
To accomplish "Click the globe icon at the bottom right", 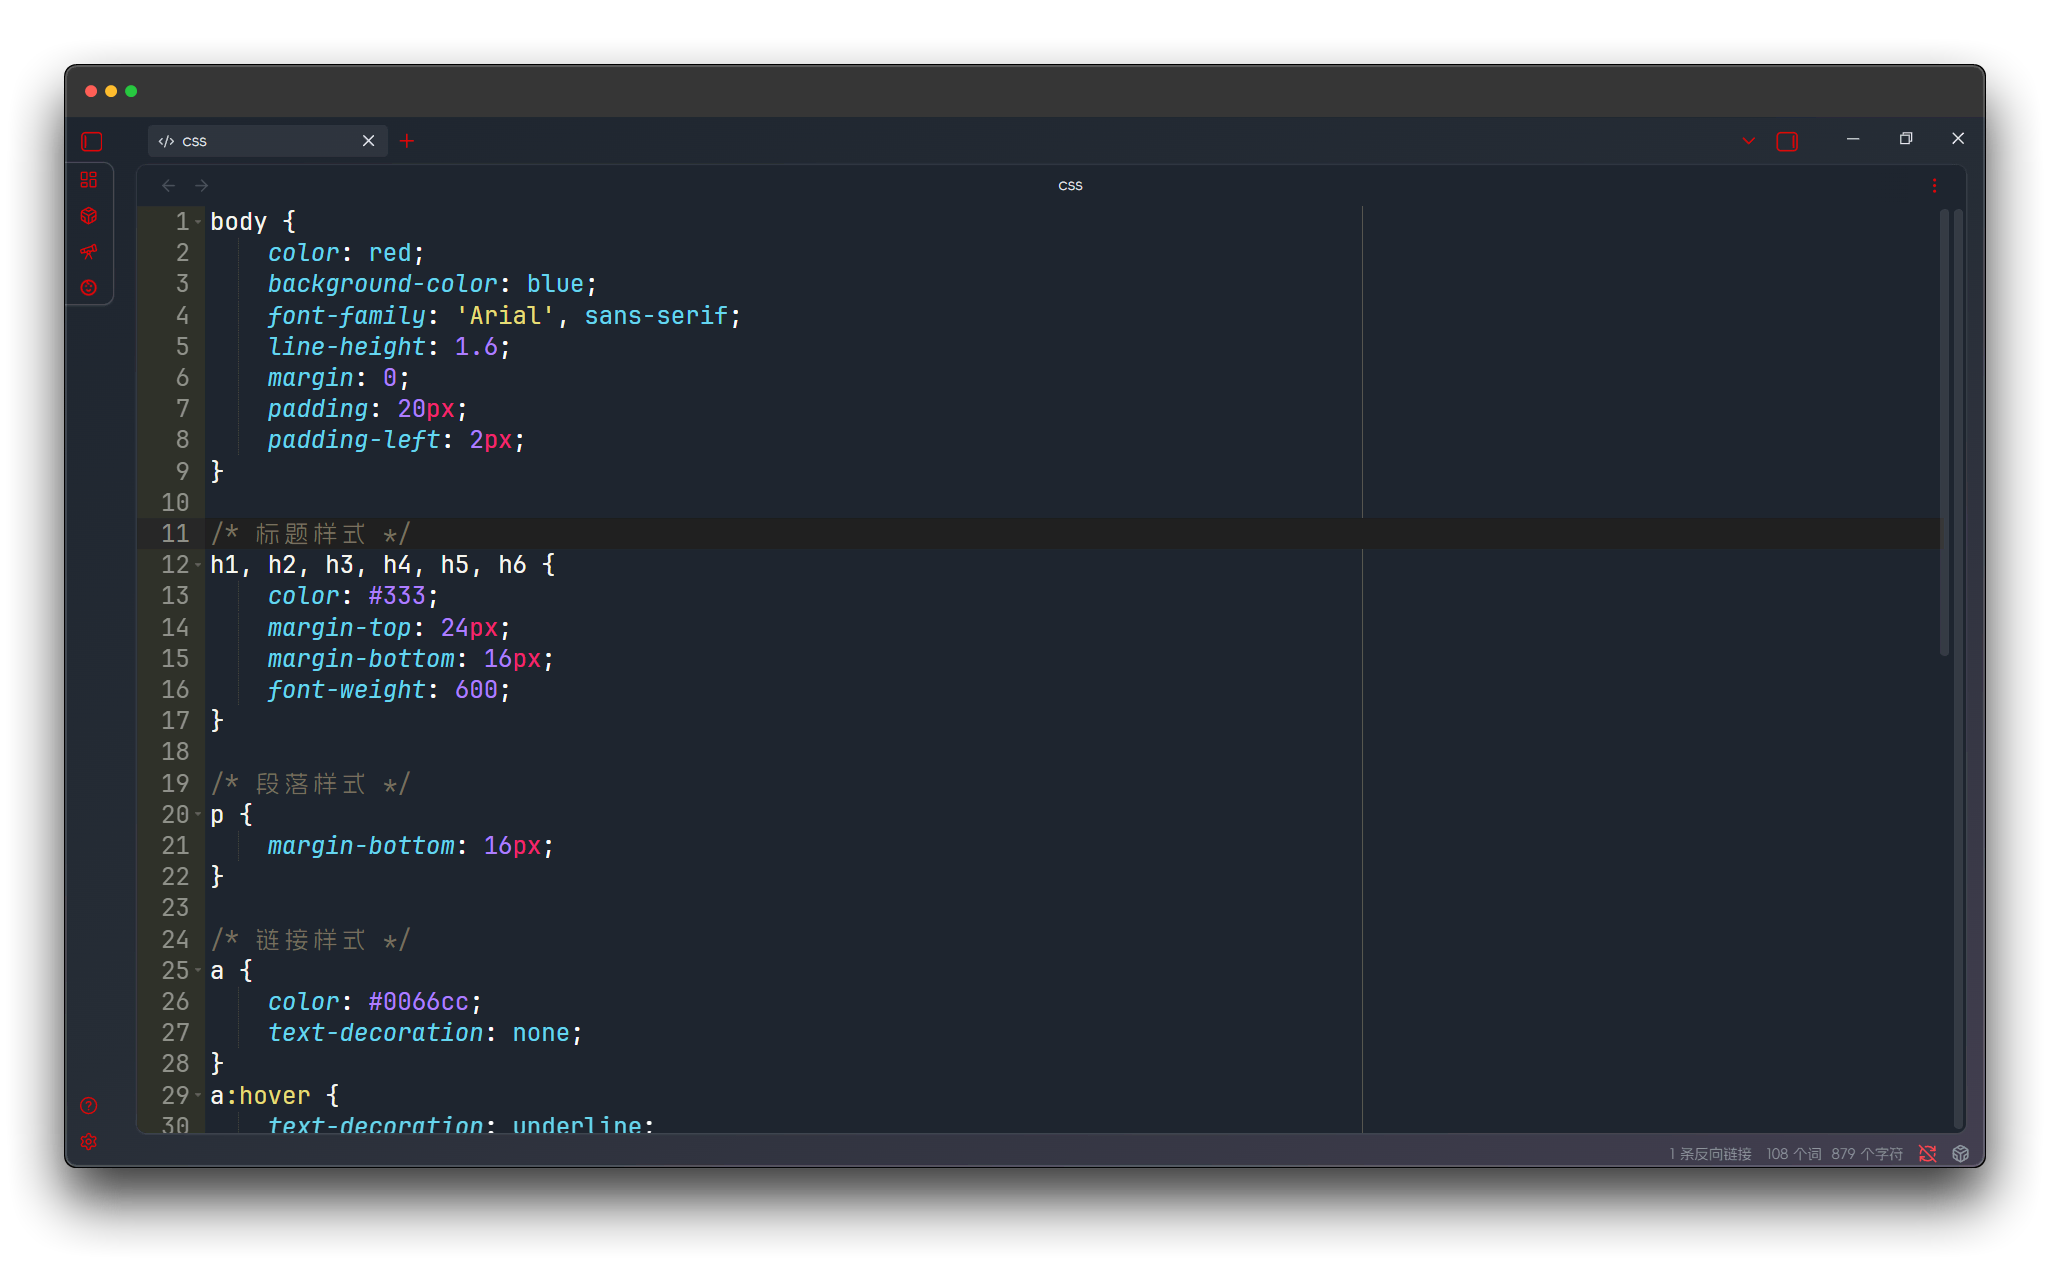I will [1960, 1153].
